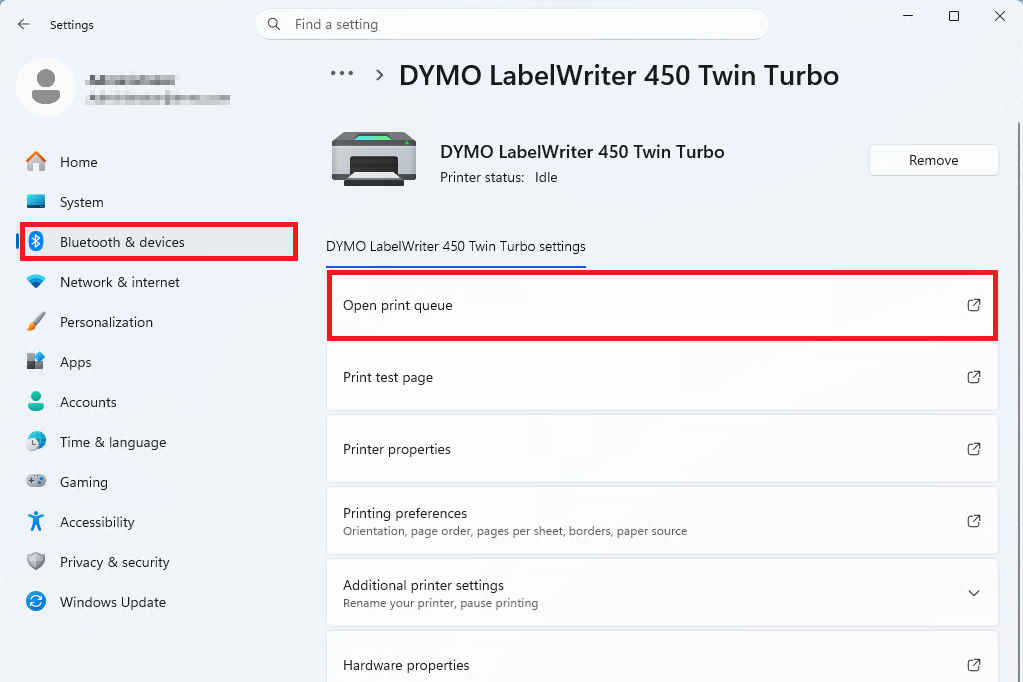Select Bluetooth & devices in sidebar
Viewport: 1023px width, 682px height.
(158, 242)
